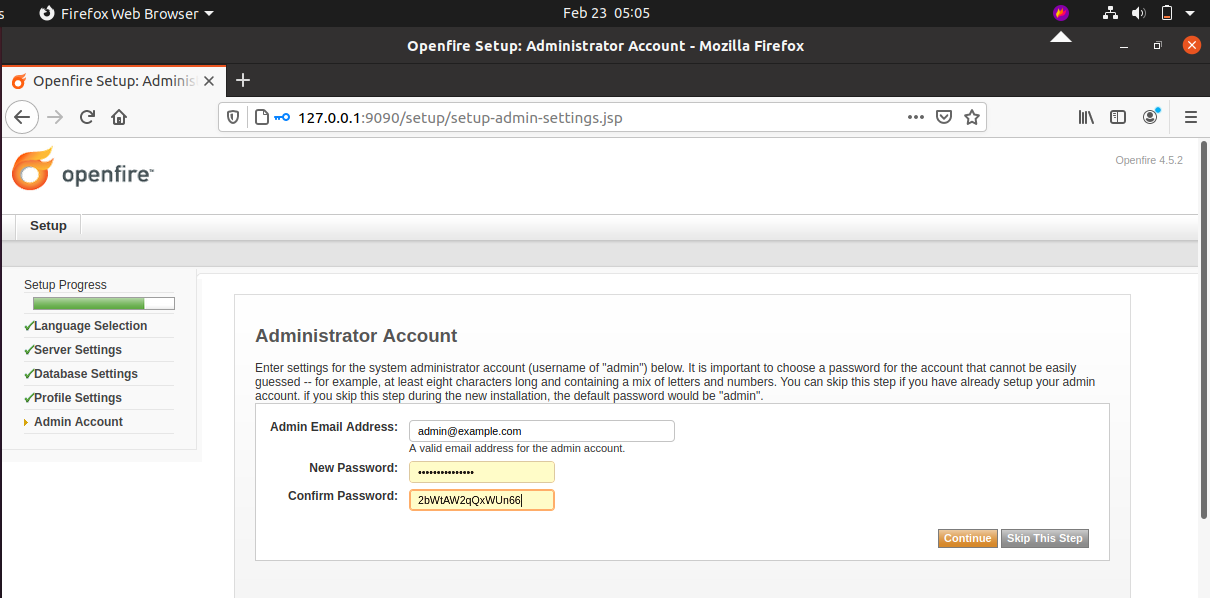Select Language Selection step in sidebar
Screen dimensions: 1210x598
click(90, 326)
